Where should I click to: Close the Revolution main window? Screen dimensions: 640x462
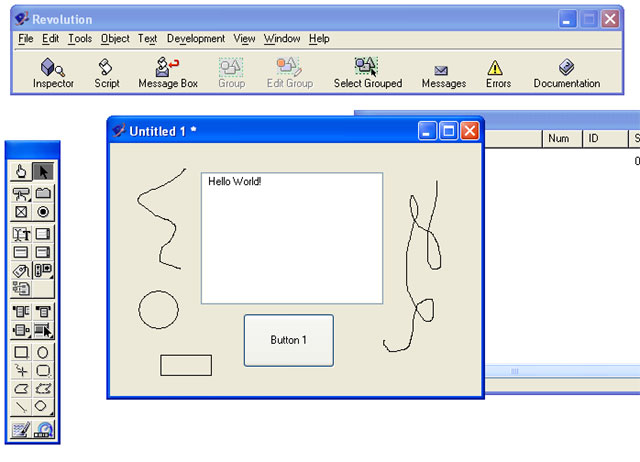[x=610, y=19]
